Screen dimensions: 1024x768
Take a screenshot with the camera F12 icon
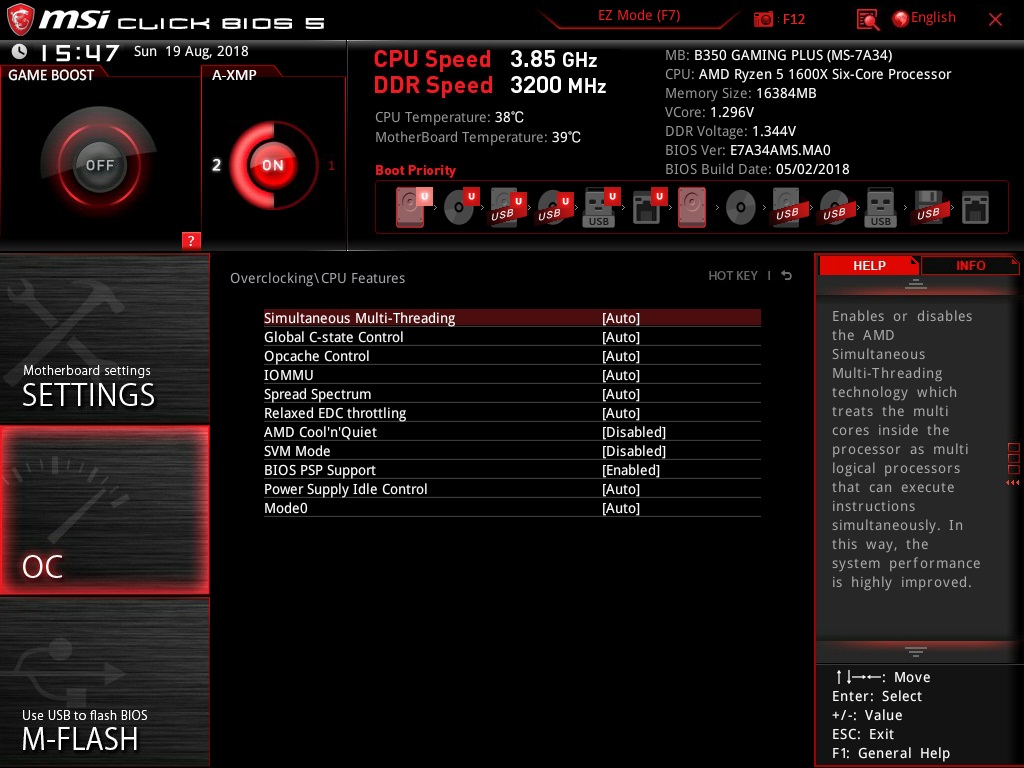click(763, 19)
